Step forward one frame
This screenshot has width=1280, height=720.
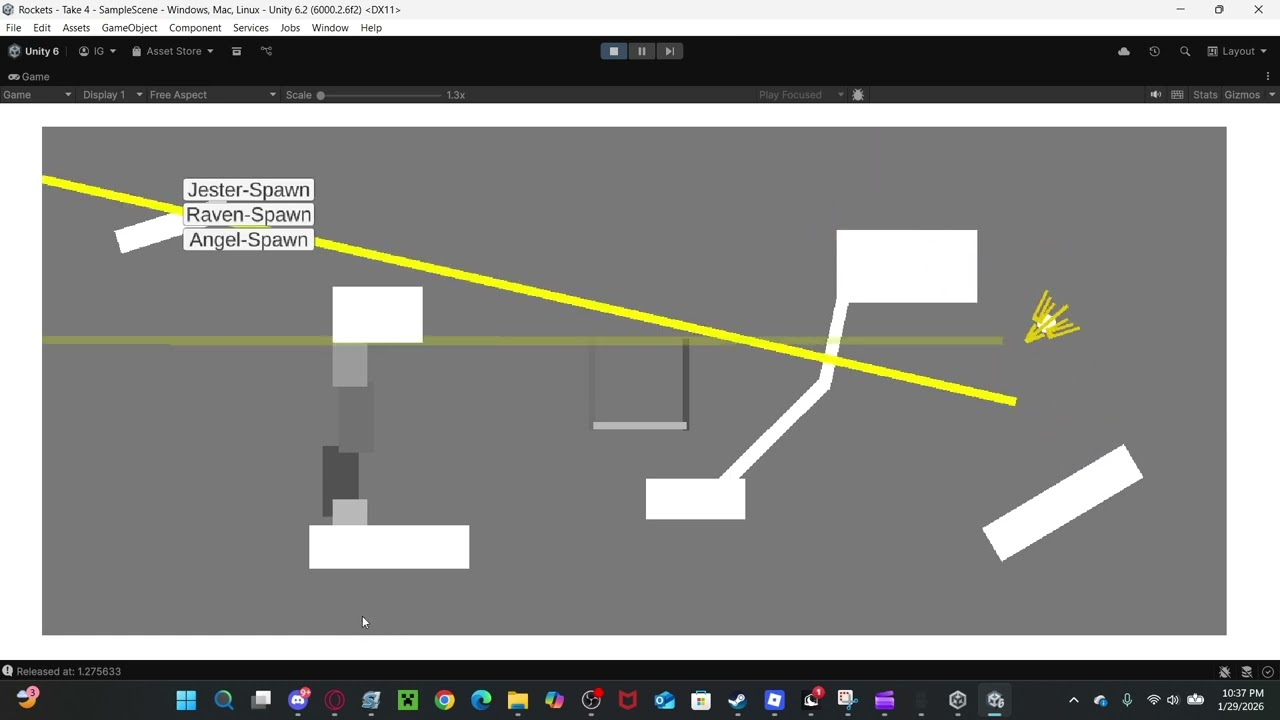click(670, 51)
